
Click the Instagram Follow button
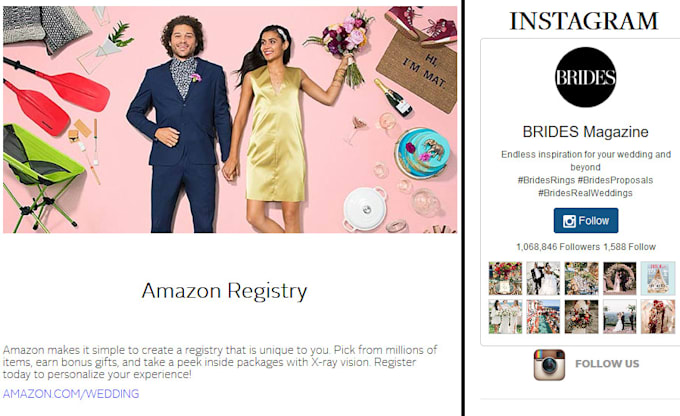(x=586, y=221)
